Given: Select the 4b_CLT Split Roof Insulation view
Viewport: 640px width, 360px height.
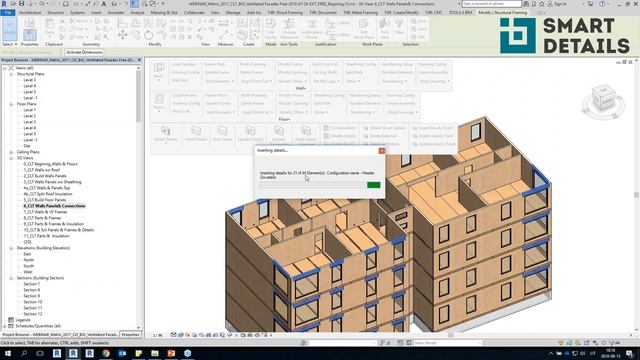Looking at the screenshot, I should 48,194.
